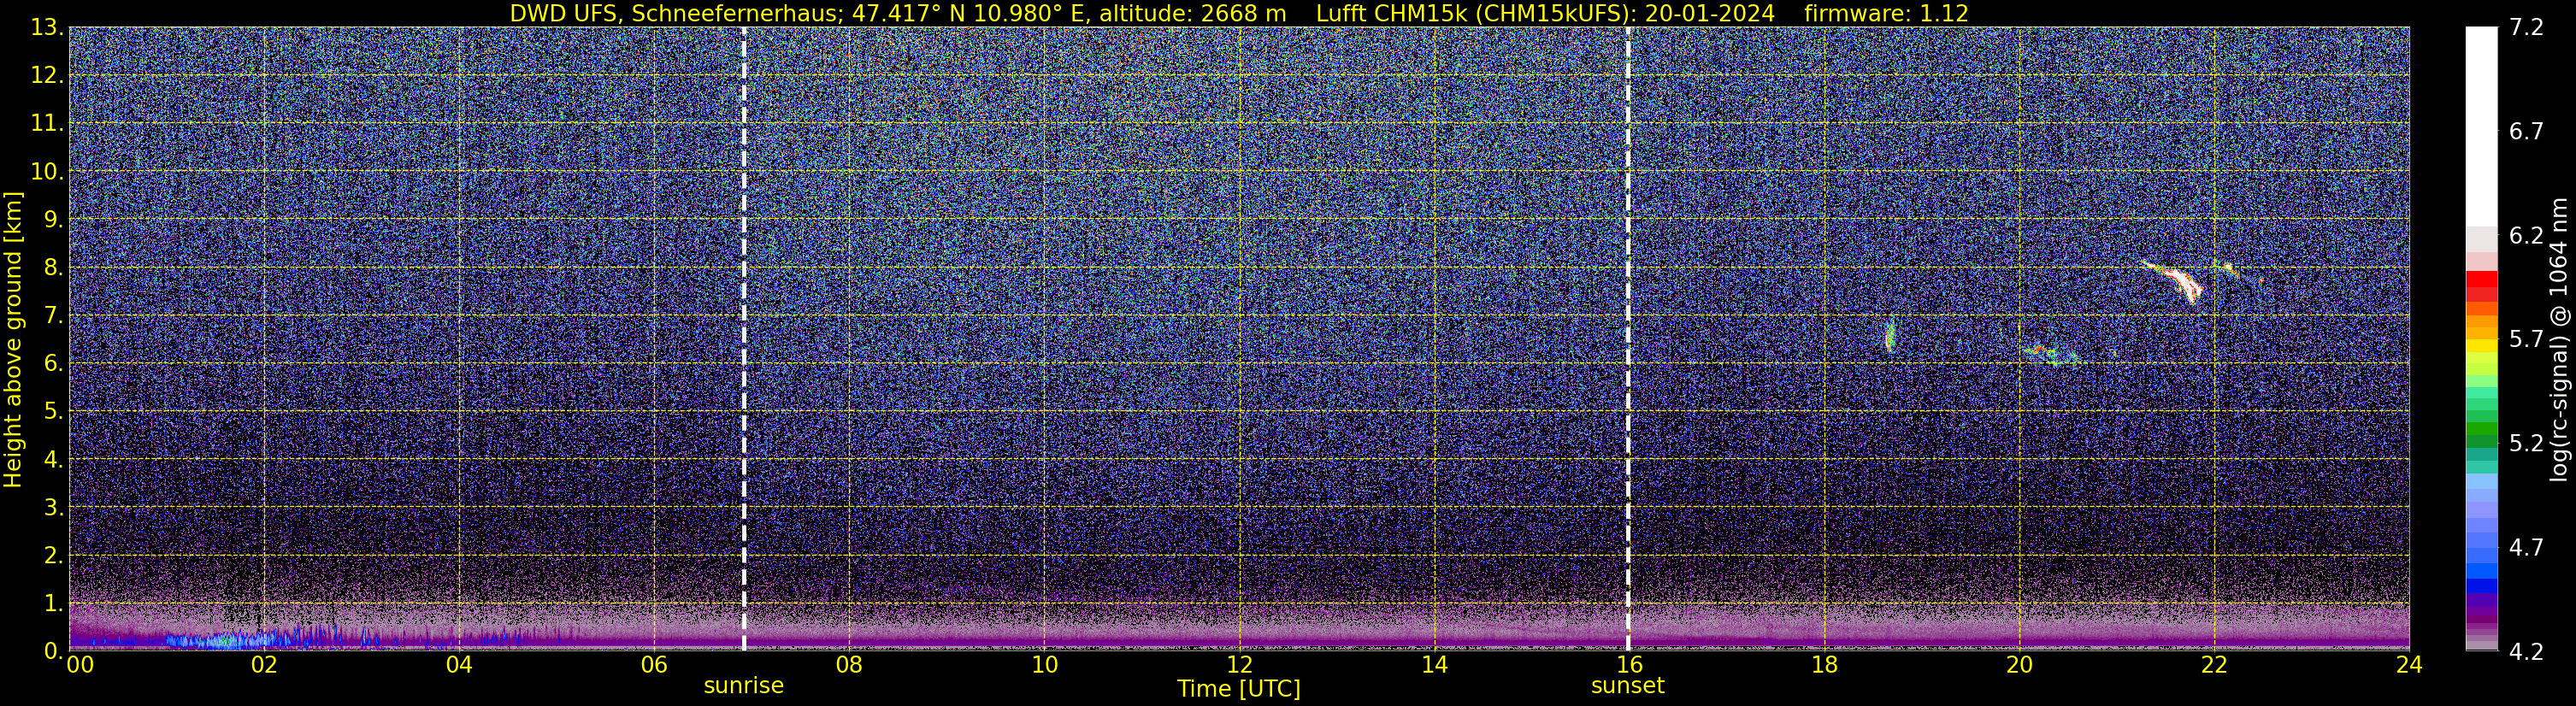Click the colorbar label 'log(rc-signal) @ 1064 nm'

tap(2560, 339)
